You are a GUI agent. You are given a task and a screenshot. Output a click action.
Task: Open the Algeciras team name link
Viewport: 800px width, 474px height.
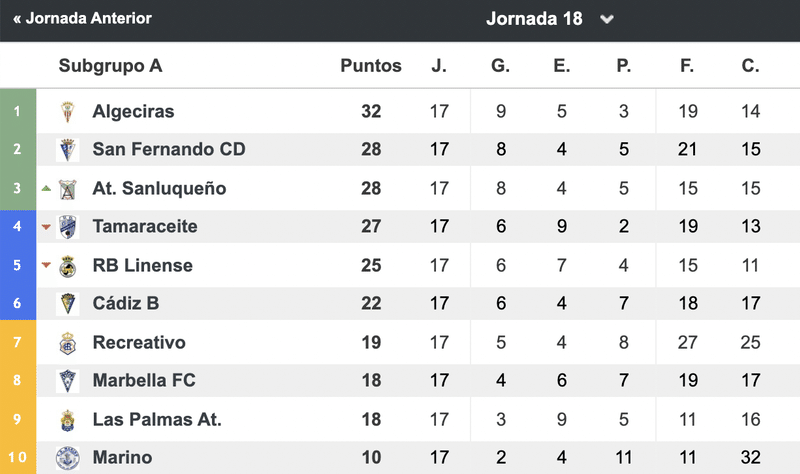pos(133,111)
